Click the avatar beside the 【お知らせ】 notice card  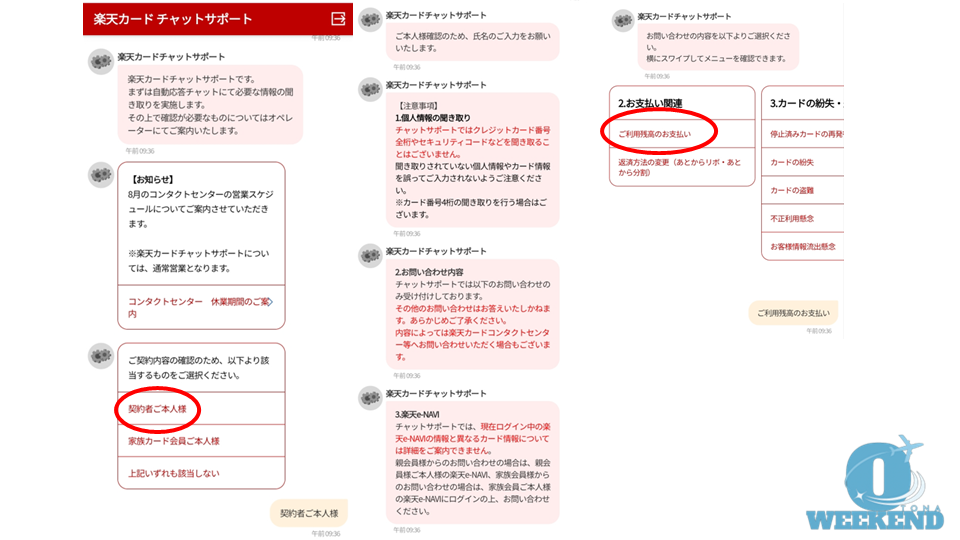coord(101,175)
